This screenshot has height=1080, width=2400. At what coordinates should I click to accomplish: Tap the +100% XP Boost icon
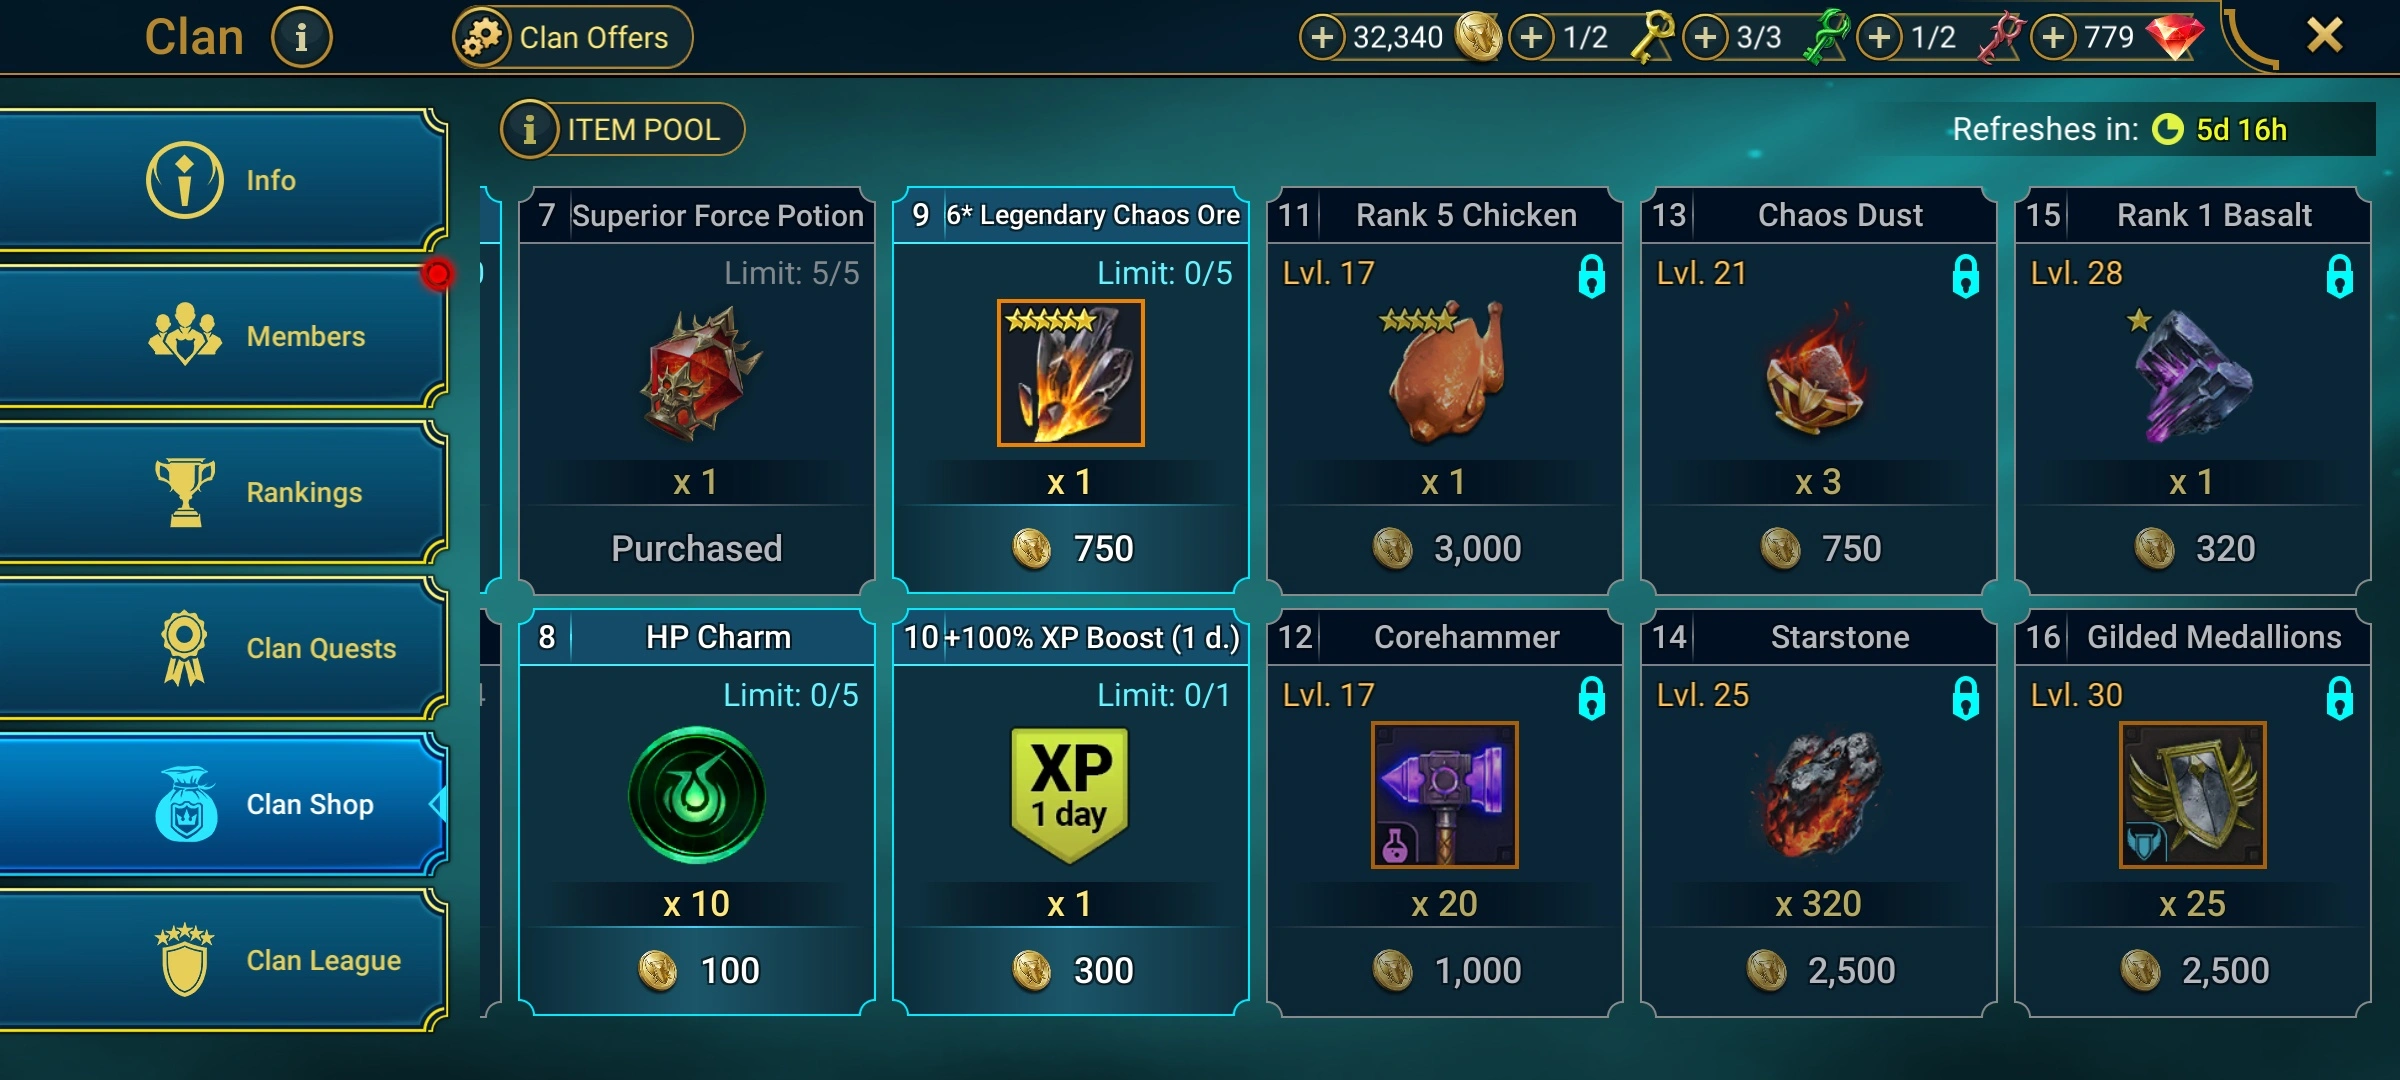point(1070,795)
